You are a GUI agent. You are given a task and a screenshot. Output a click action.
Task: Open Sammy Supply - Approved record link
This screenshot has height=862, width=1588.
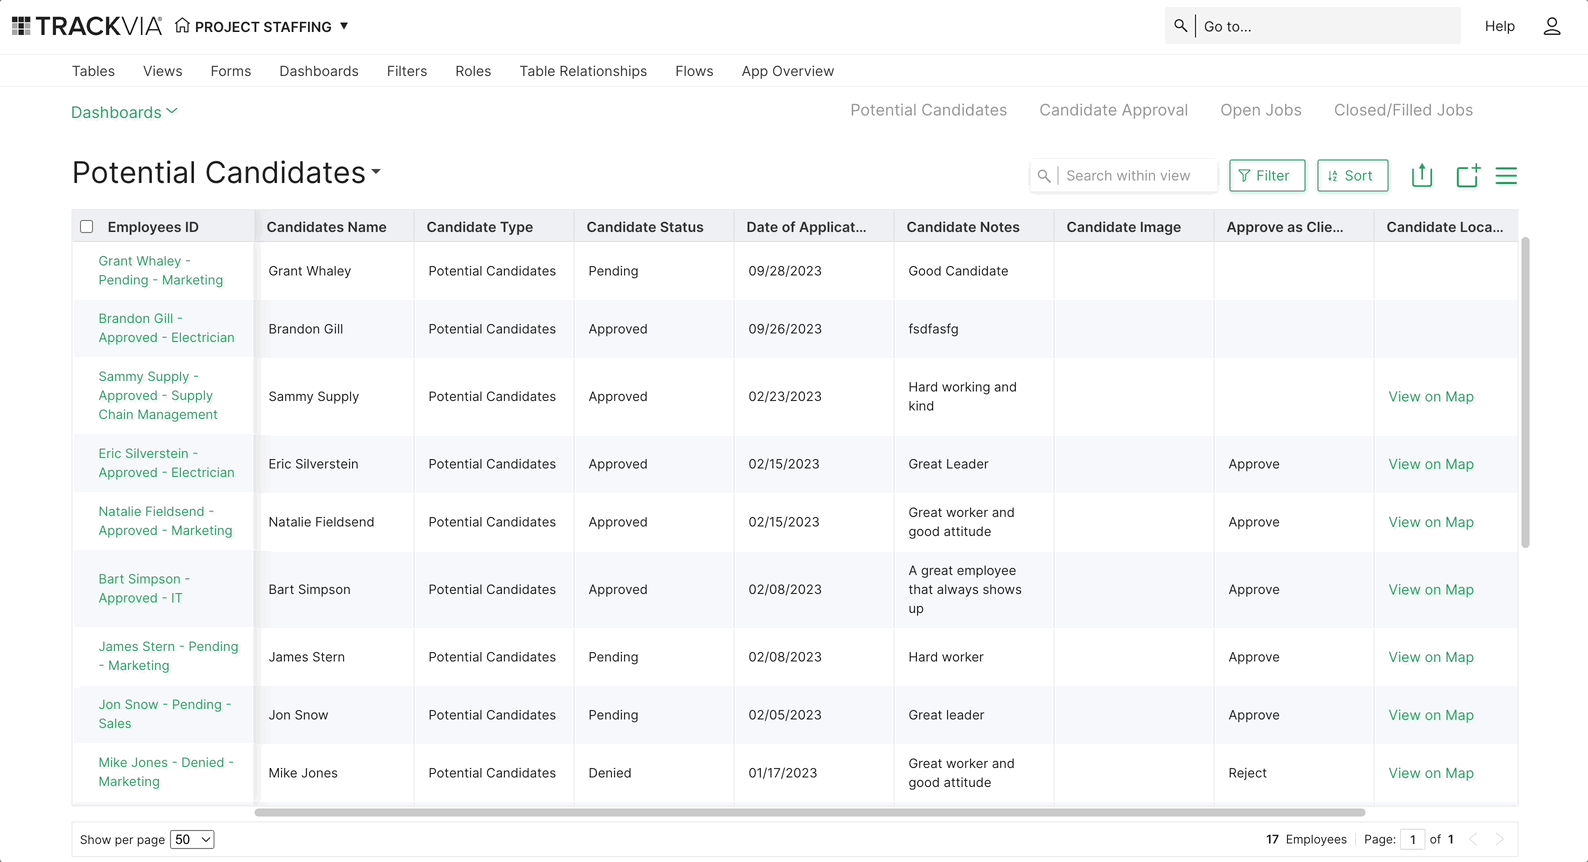[x=158, y=395]
